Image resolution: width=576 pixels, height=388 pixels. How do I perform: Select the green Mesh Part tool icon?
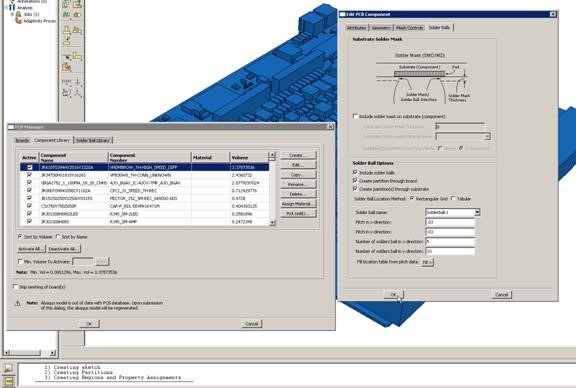tap(66, 14)
